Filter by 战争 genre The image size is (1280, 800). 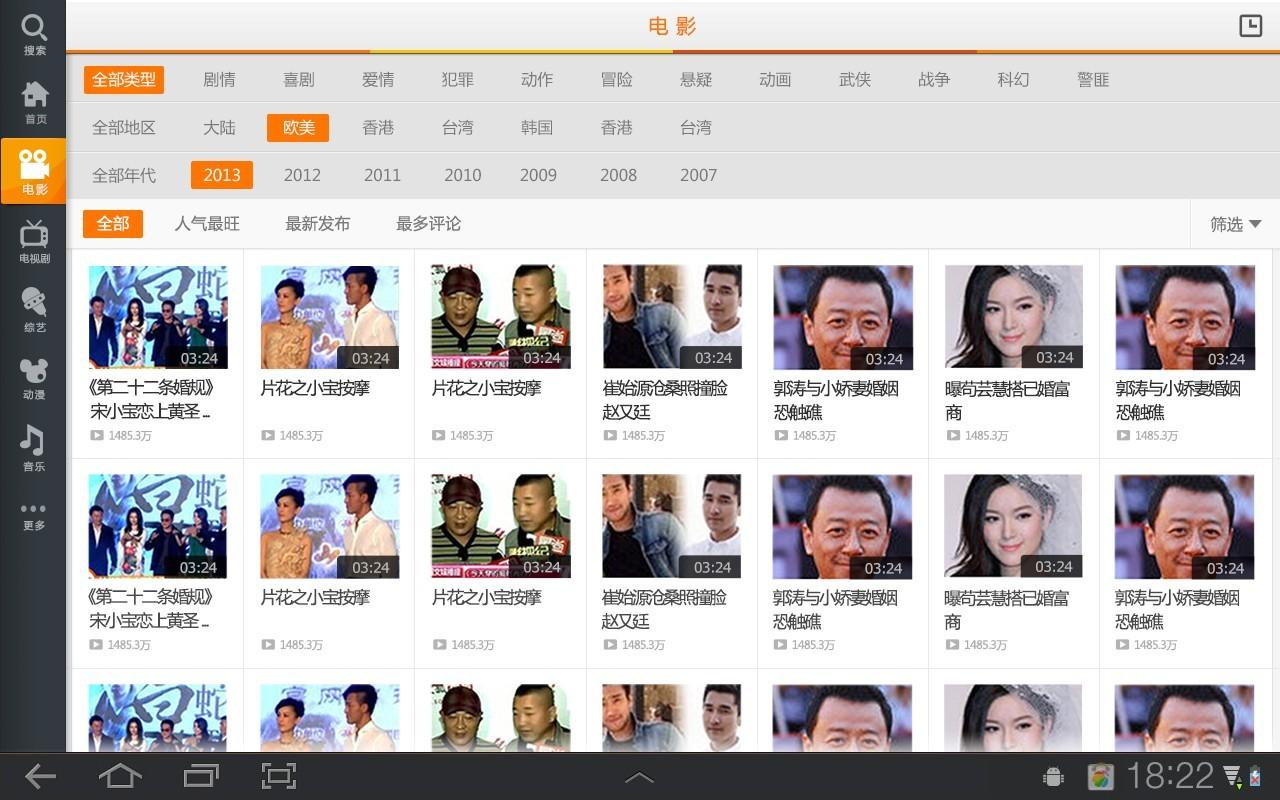(934, 79)
